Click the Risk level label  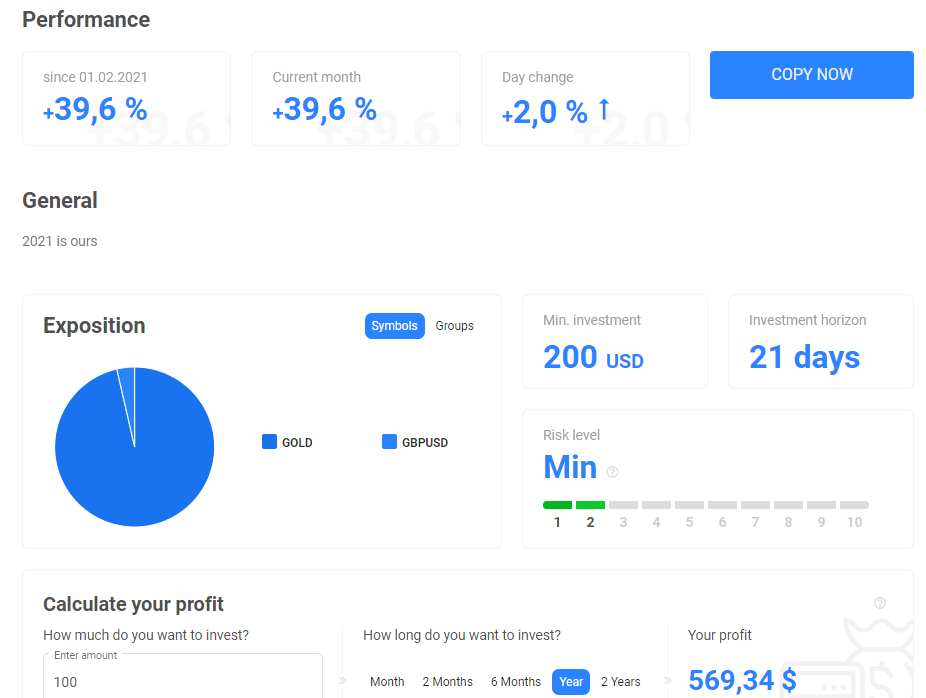point(571,435)
